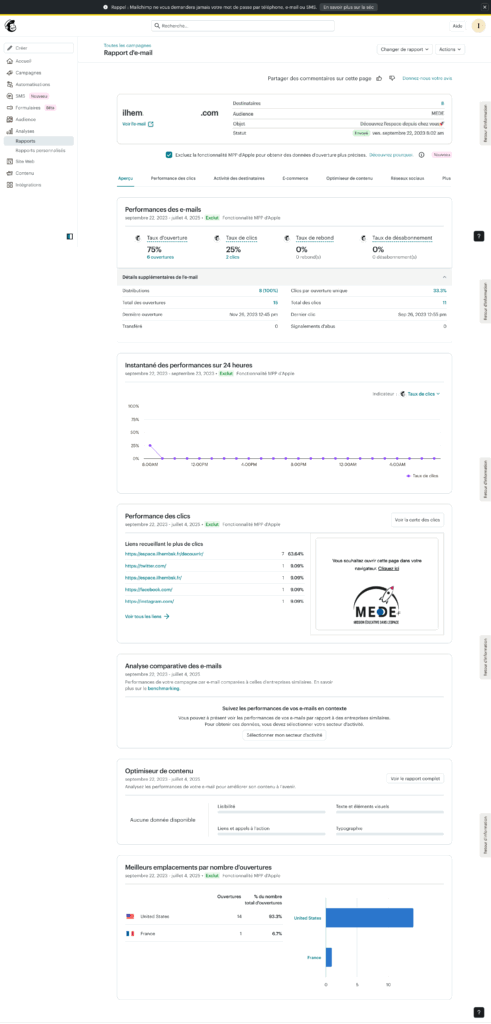Open the Actions dropdown
Viewport: 491px width, 1024px height.
point(450,49)
